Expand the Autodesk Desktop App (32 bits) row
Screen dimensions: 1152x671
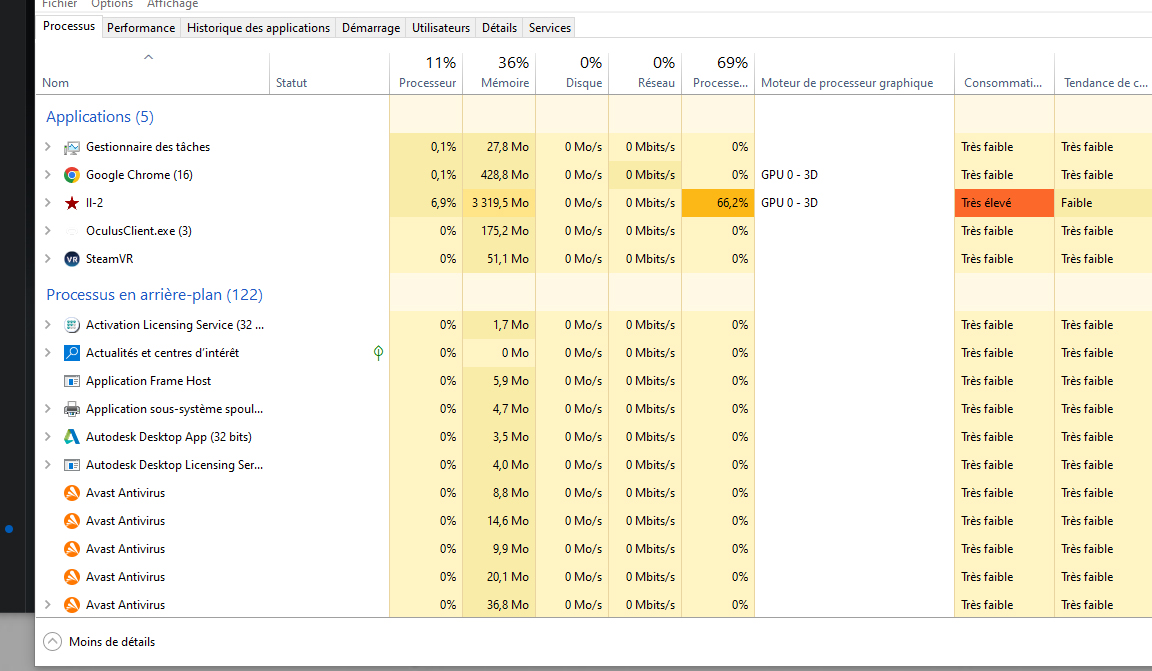[x=48, y=437]
